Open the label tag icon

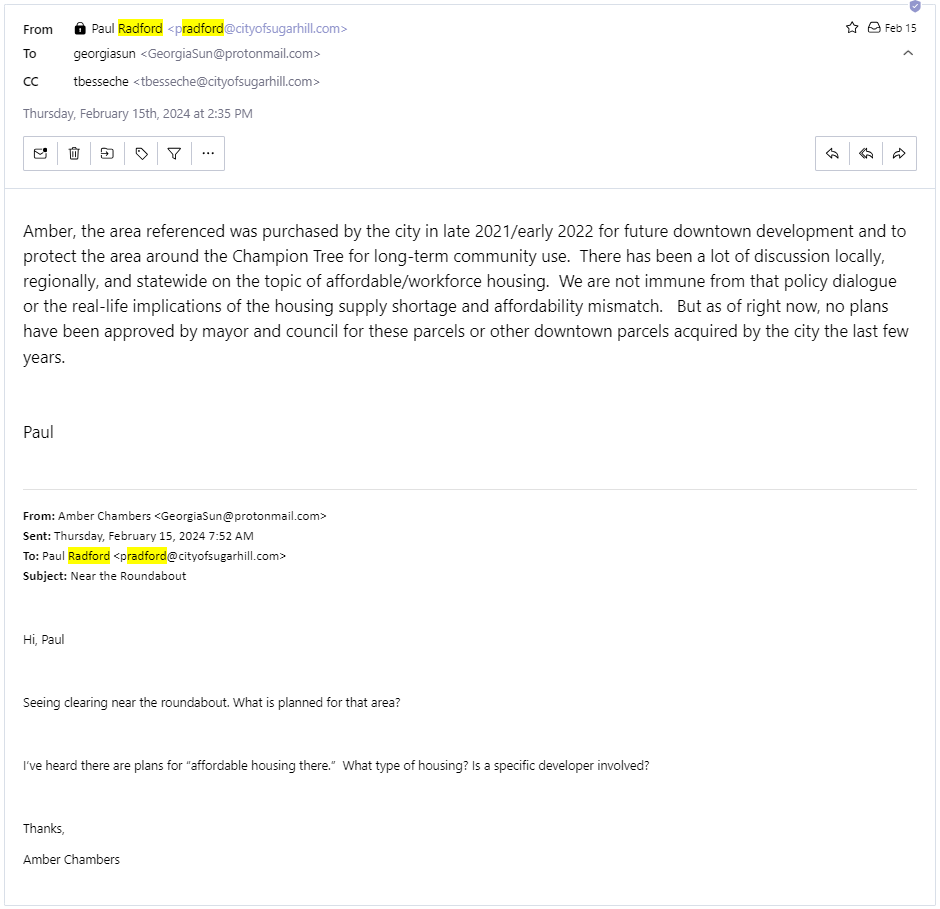point(141,153)
